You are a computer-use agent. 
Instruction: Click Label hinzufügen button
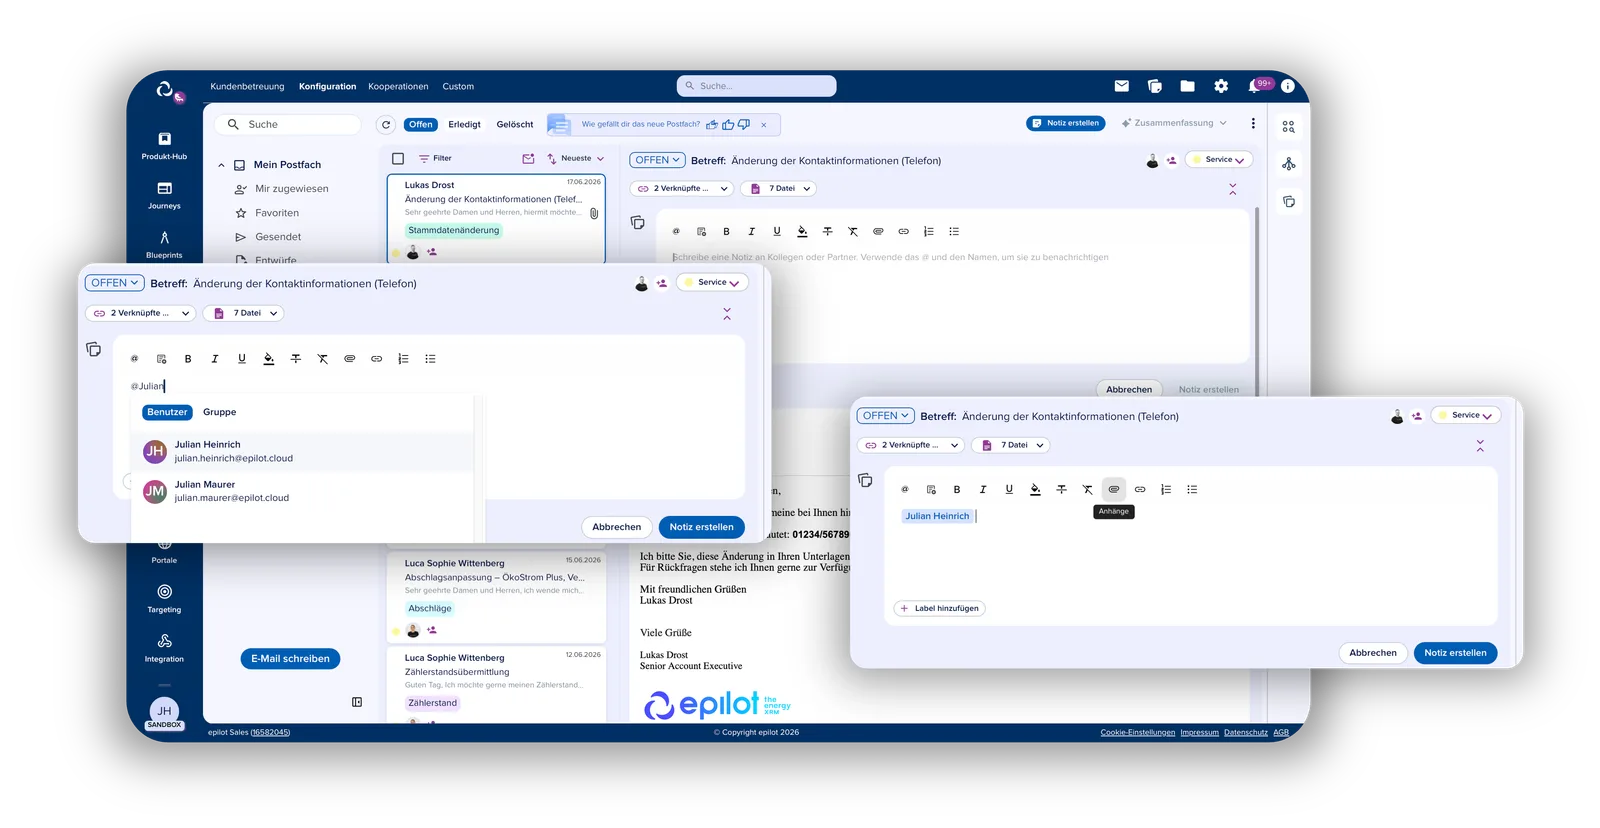point(939,608)
